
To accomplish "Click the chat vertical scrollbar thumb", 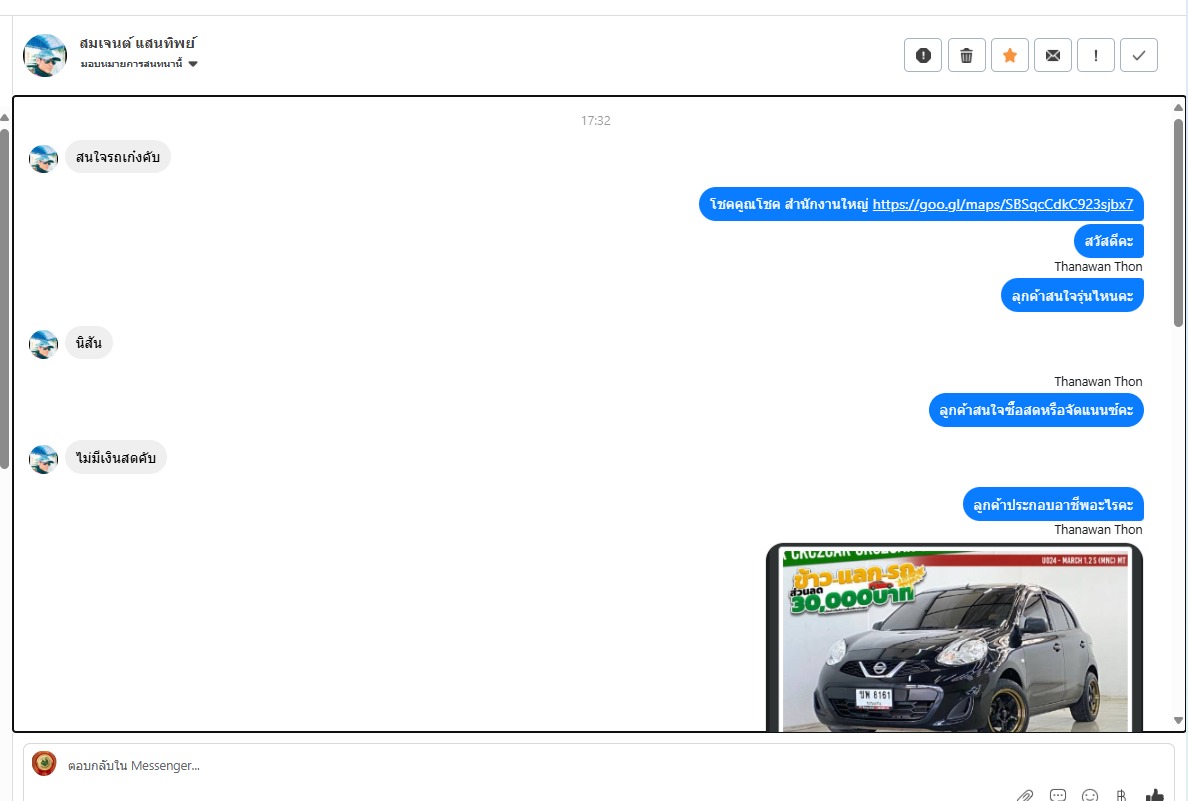I will click(x=1178, y=223).
